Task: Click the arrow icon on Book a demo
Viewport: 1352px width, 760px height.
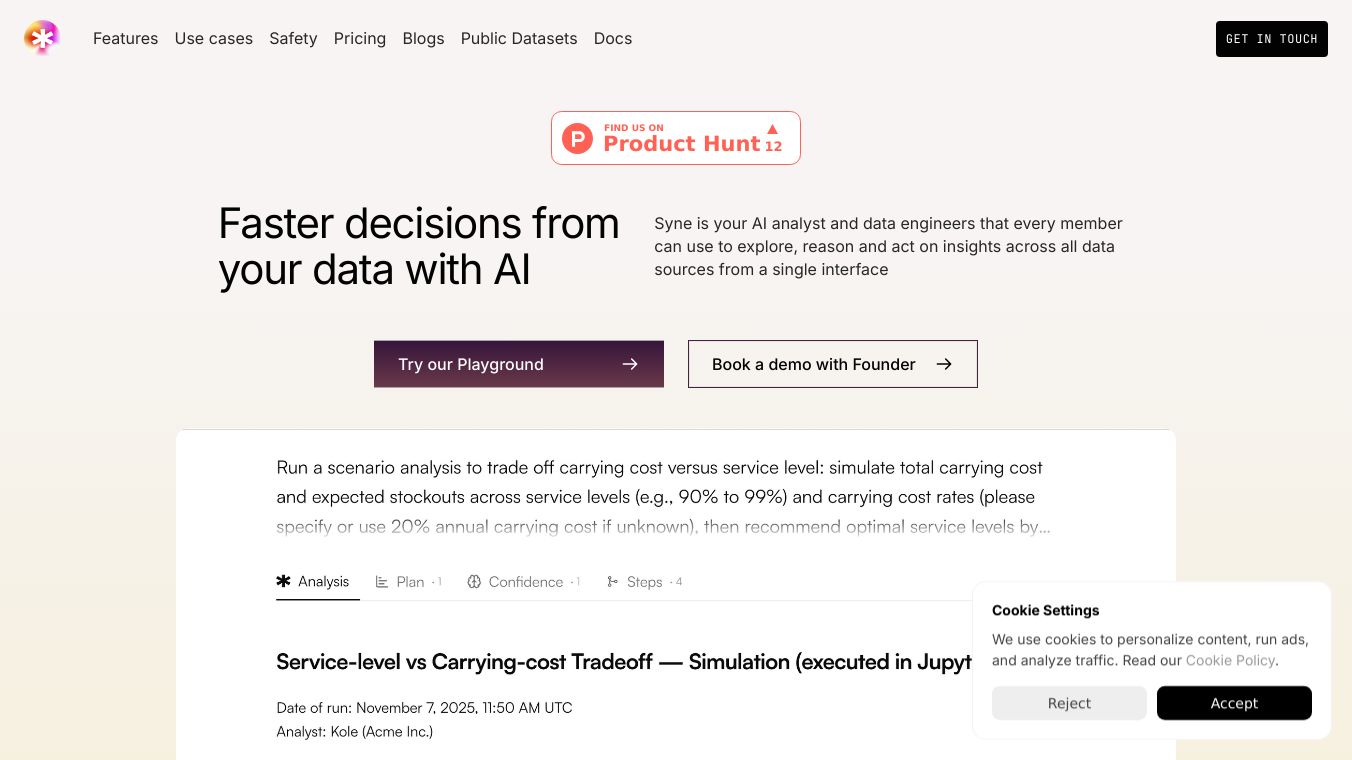Action: (x=944, y=364)
